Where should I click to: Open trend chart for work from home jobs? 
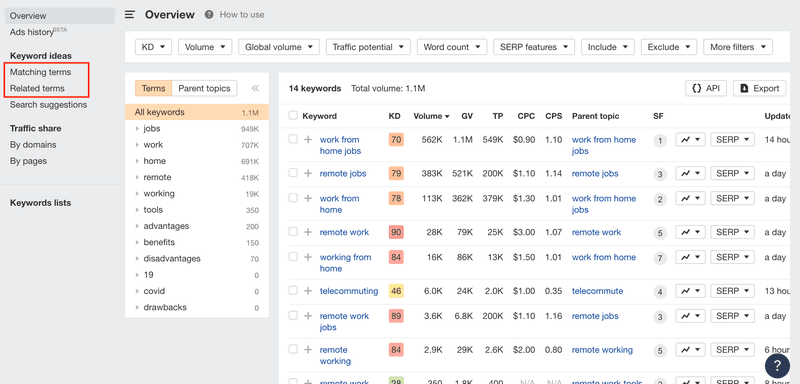tap(690, 140)
